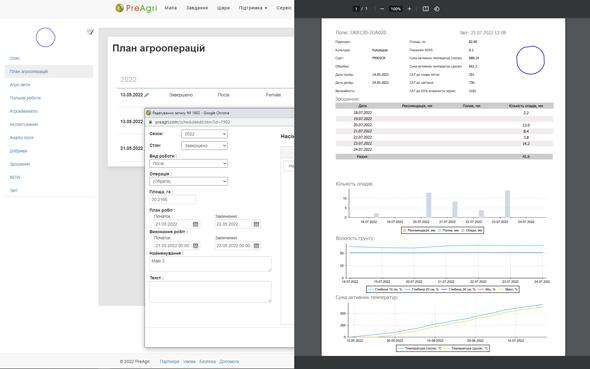Expand the Підтримка menu in top navigation

pyautogui.click(x=253, y=8)
